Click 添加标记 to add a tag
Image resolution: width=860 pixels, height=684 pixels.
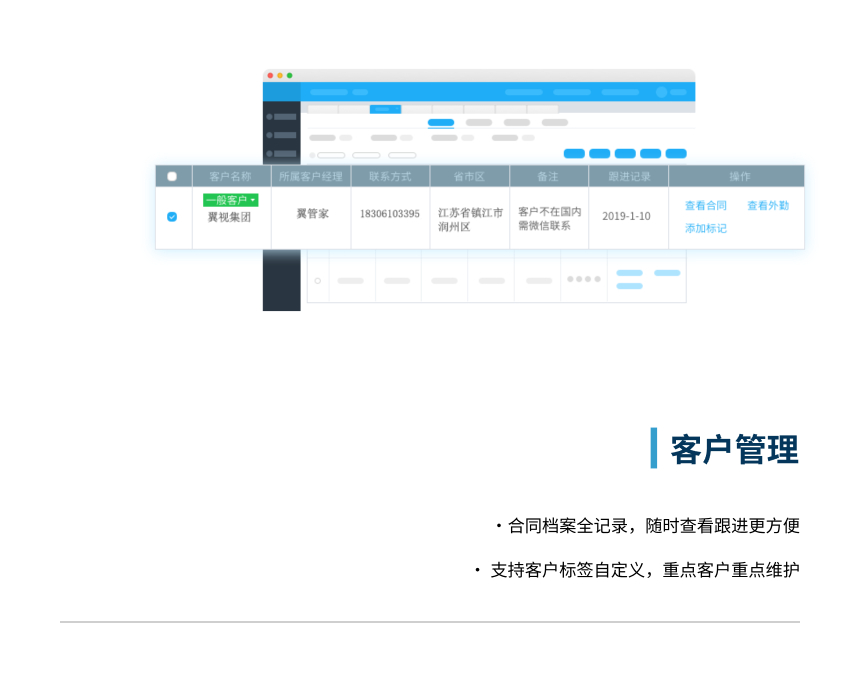[x=705, y=229]
